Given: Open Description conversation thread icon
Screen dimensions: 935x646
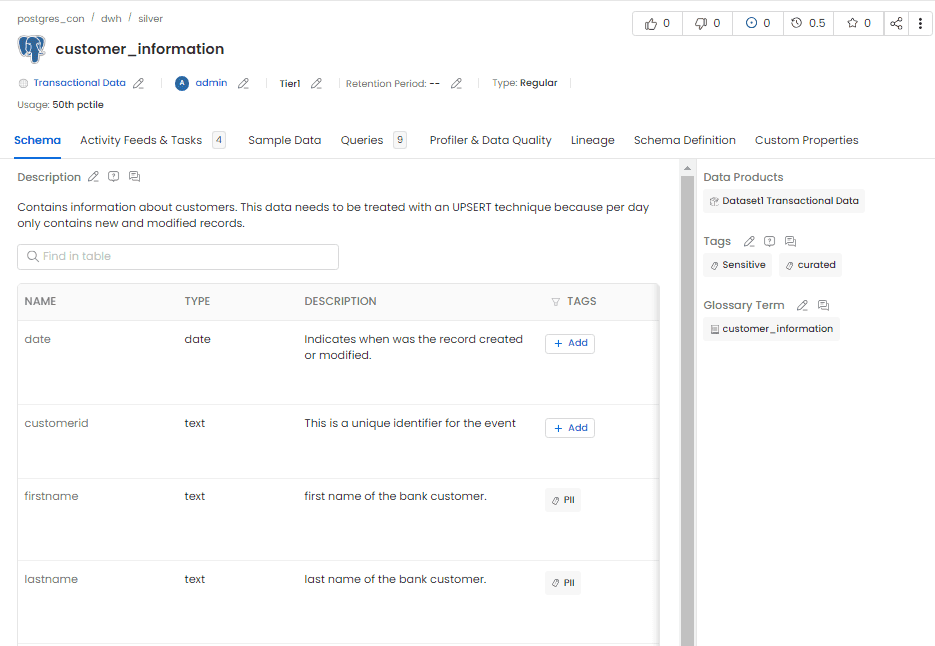Looking at the screenshot, I should click(134, 177).
